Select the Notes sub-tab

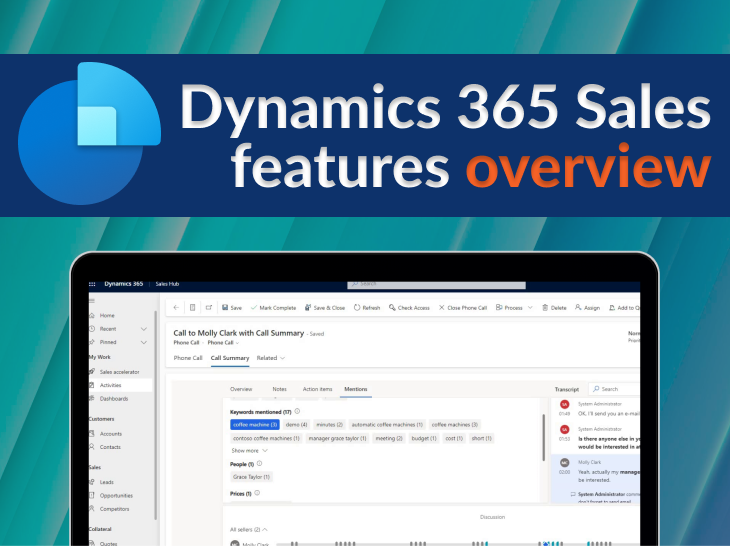[x=279, y=389]
